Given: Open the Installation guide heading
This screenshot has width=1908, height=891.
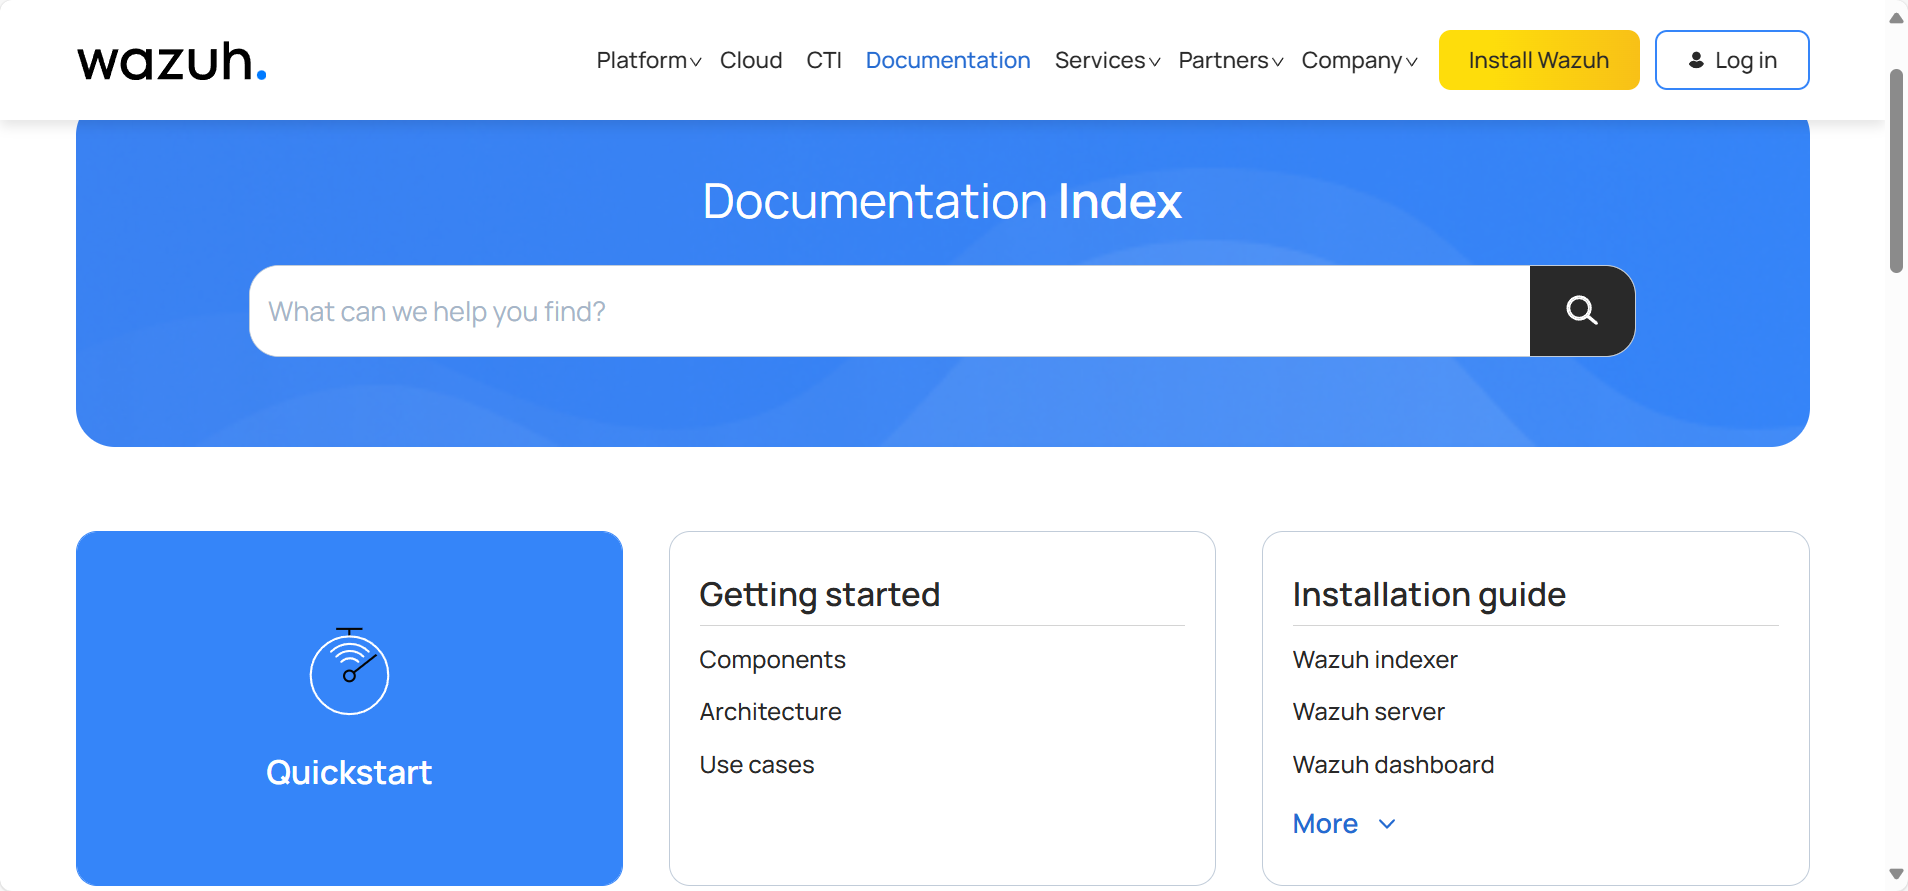Looking at the screenshot, I should point(1429,595).
